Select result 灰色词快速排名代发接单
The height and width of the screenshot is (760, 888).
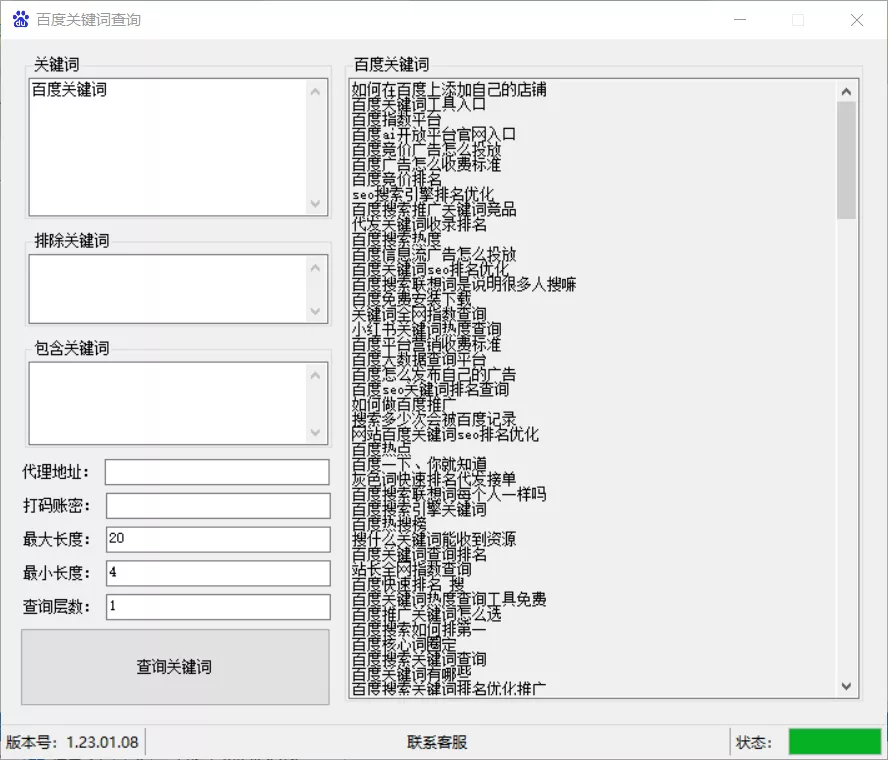pyautogui.click(x=434, y=479)
